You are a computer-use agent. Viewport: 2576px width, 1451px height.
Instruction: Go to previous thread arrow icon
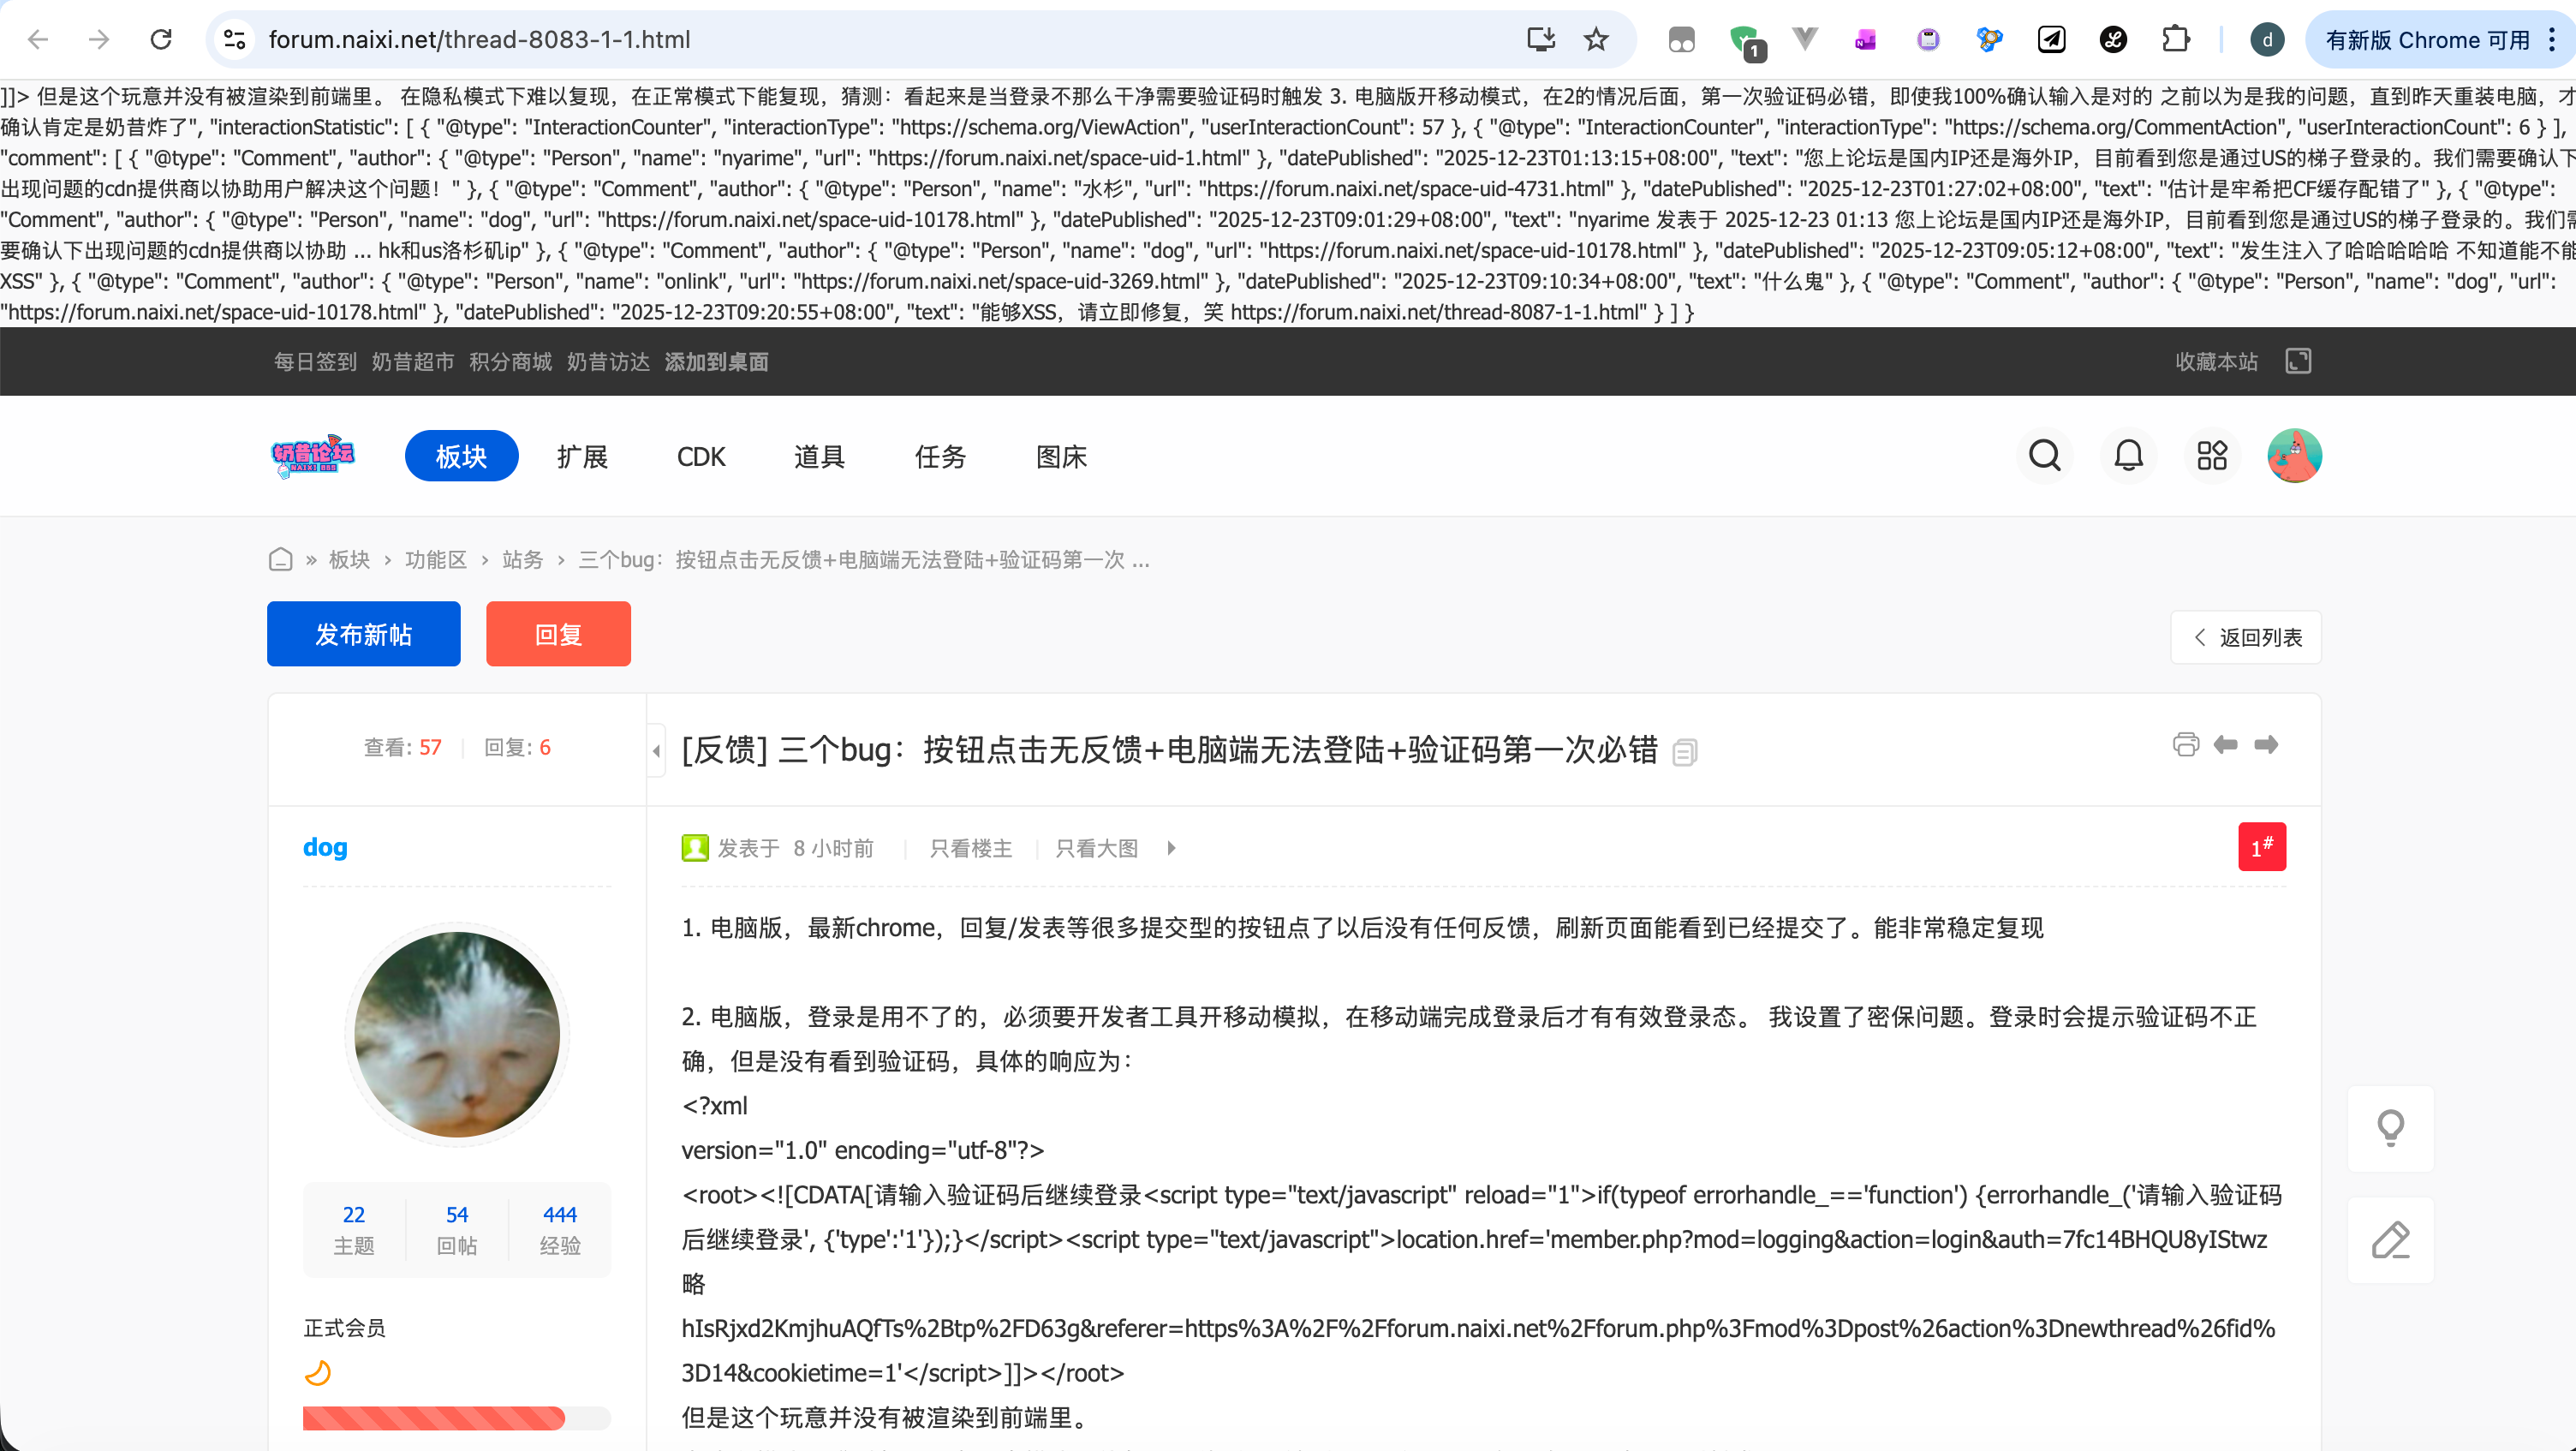(x=2225, y=744)
